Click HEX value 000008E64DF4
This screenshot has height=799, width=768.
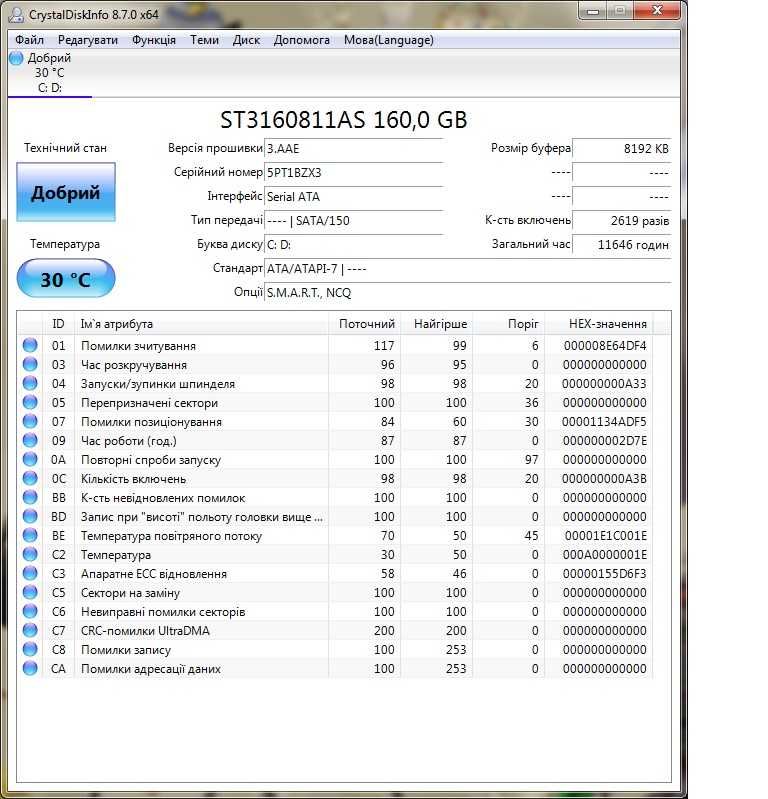[x=604, y=345]
